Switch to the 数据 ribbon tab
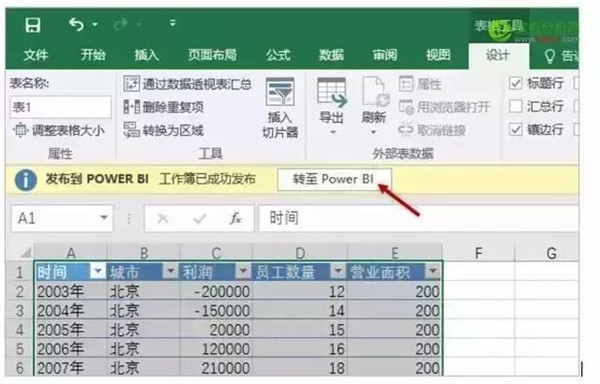Screen dimensions: 600x384 tap(331, 55)
